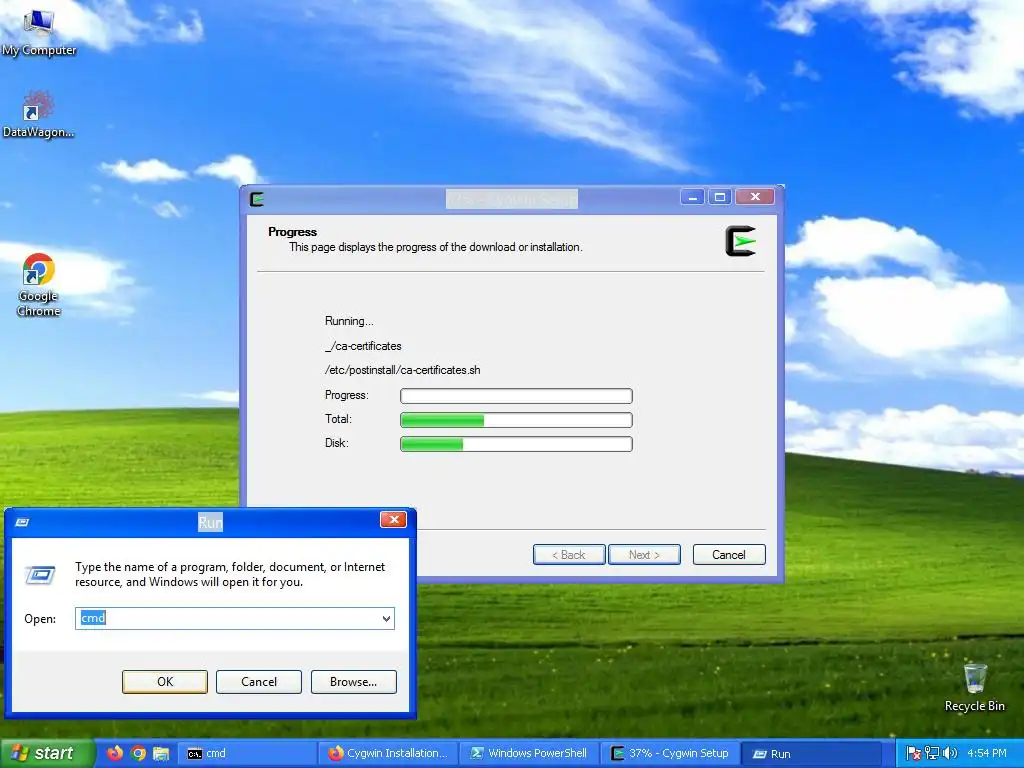Click the Run dialog title bar icon

(x=22, y=522)
